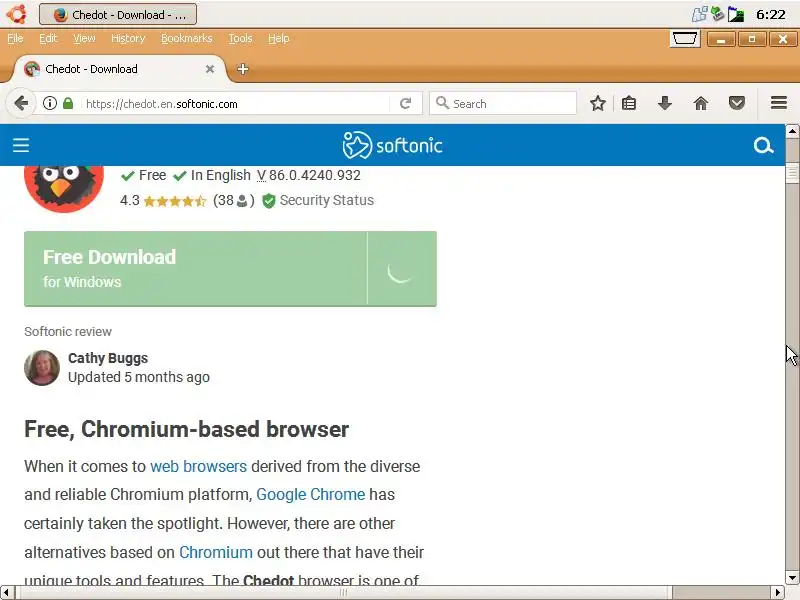Save page to Pocket icon
This screenshot has height=600, width=800.
(736, 104)
